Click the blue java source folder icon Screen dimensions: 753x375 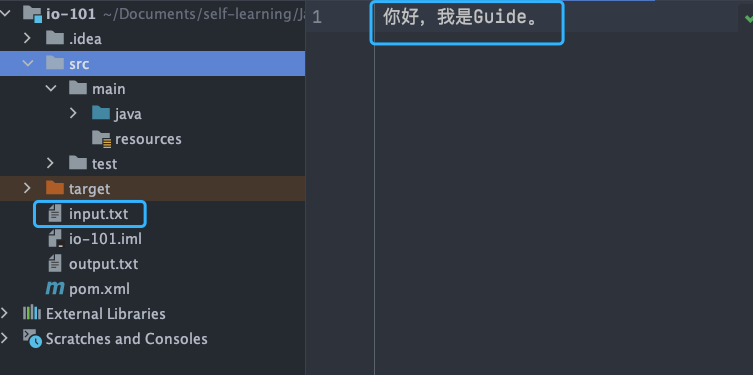tap(101, 113)
